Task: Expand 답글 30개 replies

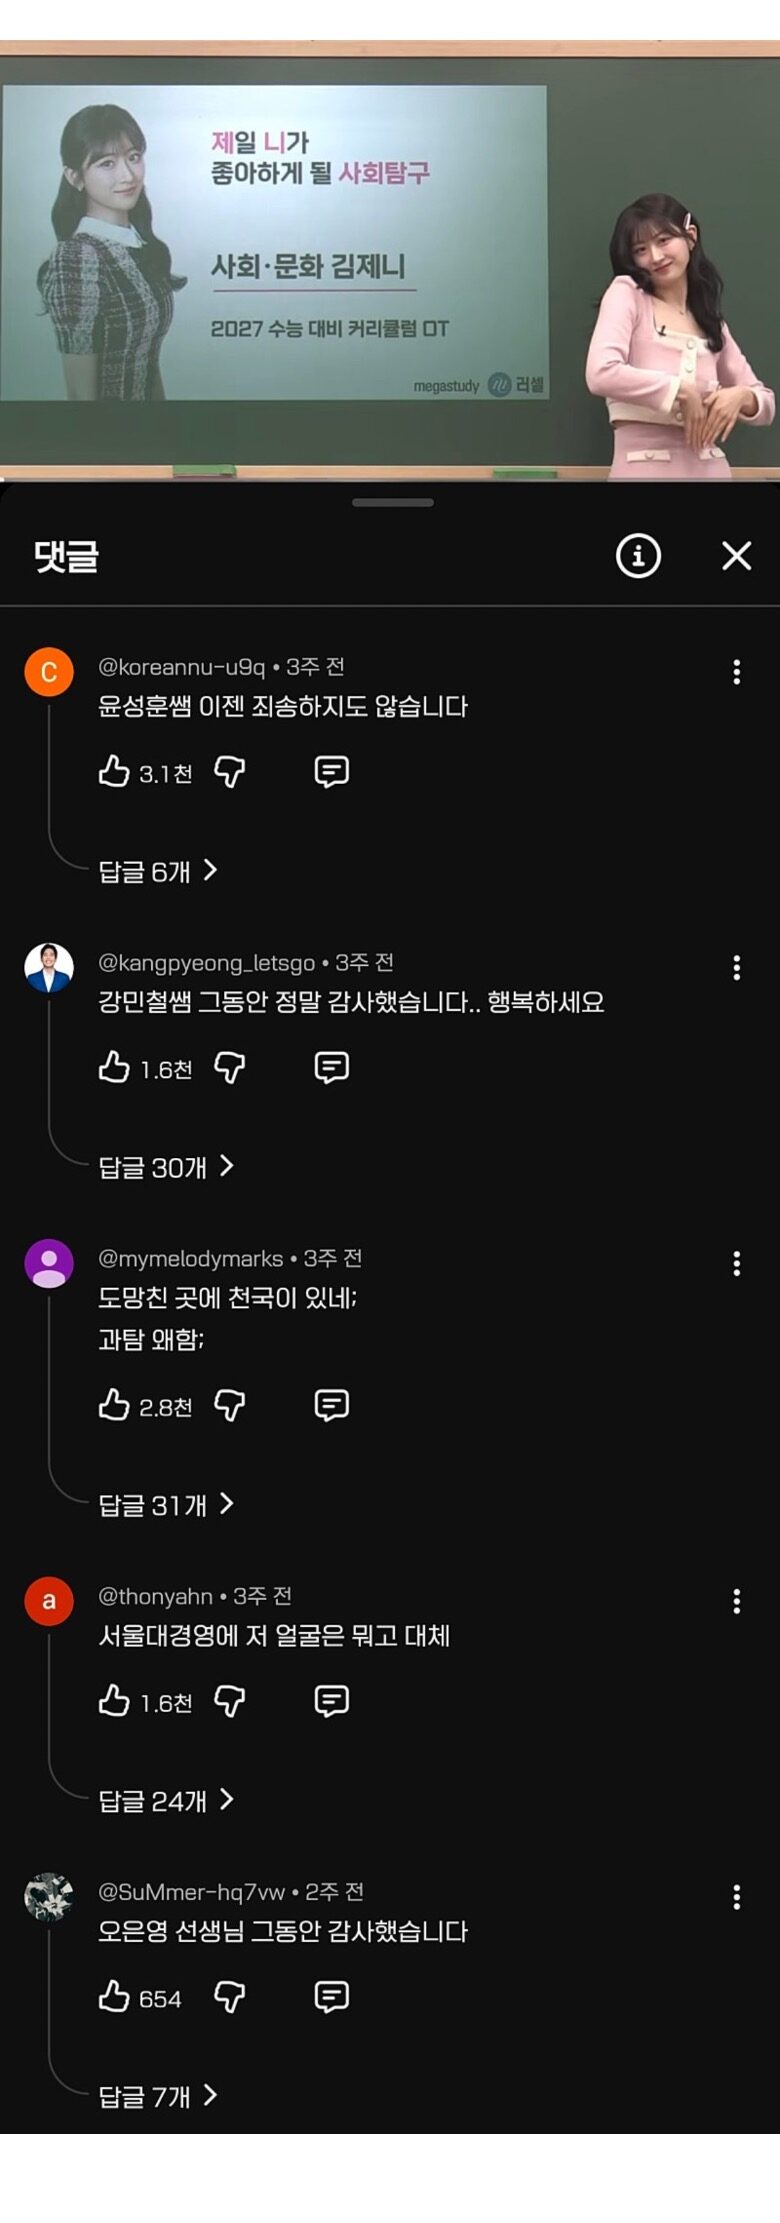Action: coord(165,1167)
